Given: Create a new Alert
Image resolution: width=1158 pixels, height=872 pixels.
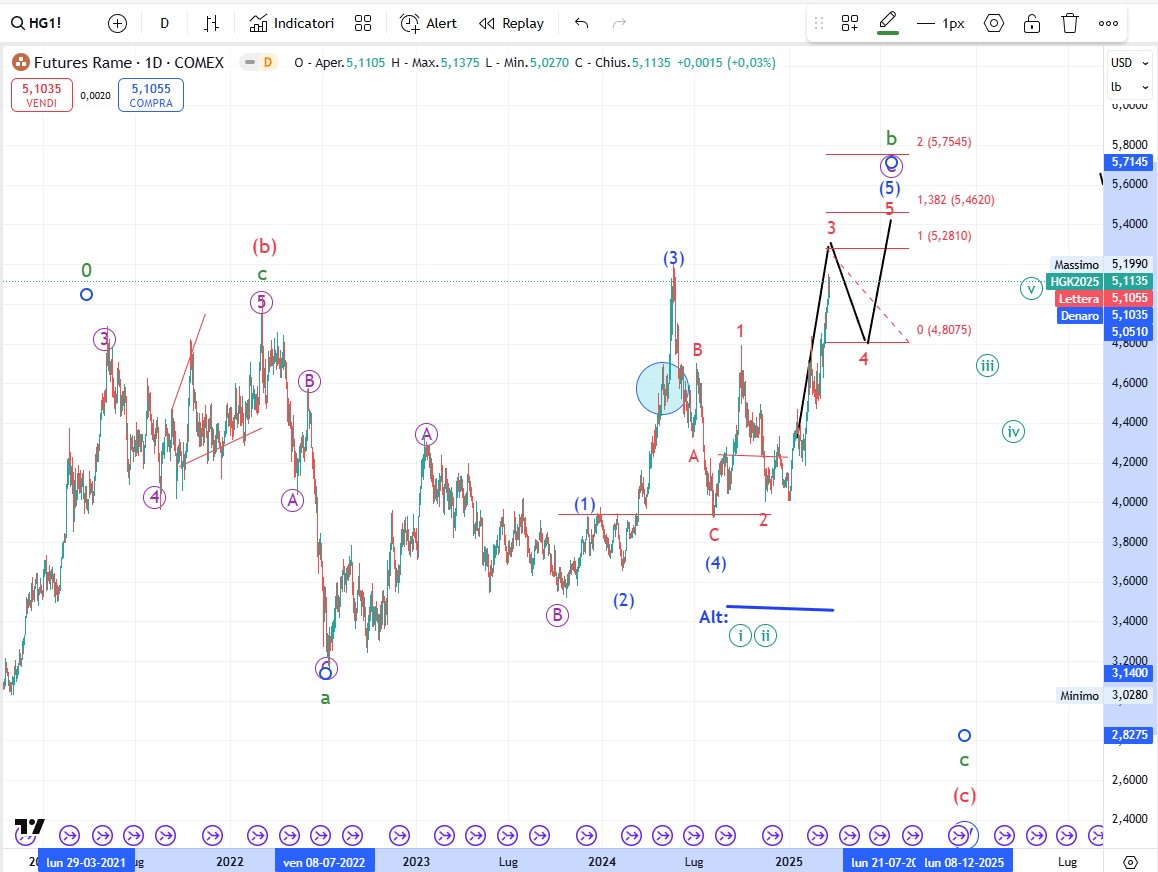Looking at the screenshot, I should point(428,24).
